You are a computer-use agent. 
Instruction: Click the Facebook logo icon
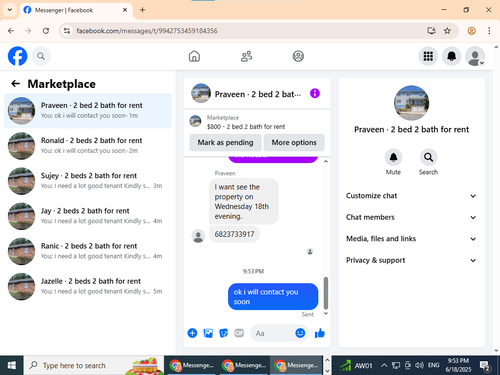(17, 56)
